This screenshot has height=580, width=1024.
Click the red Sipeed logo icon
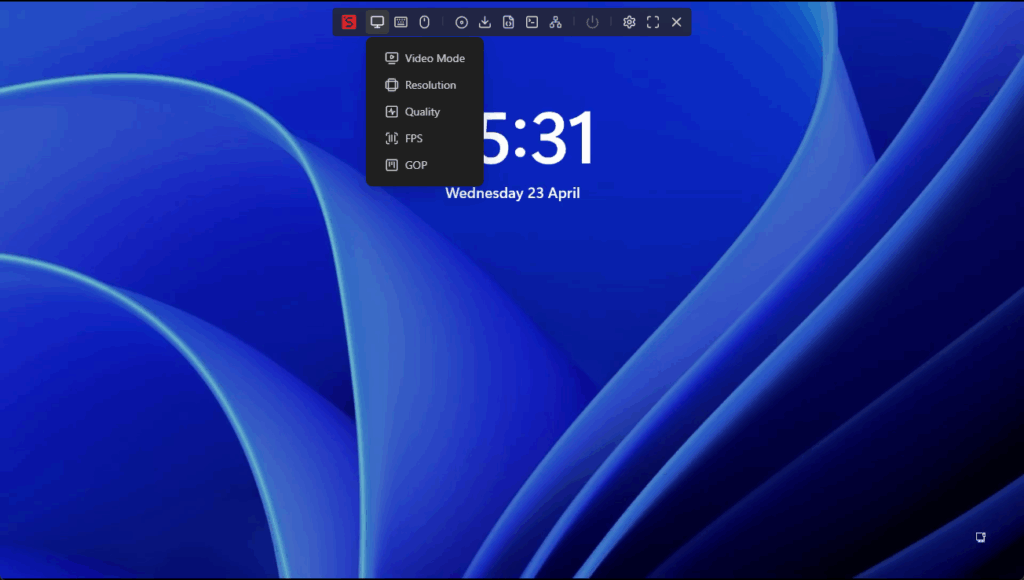(x=349, y=22)
